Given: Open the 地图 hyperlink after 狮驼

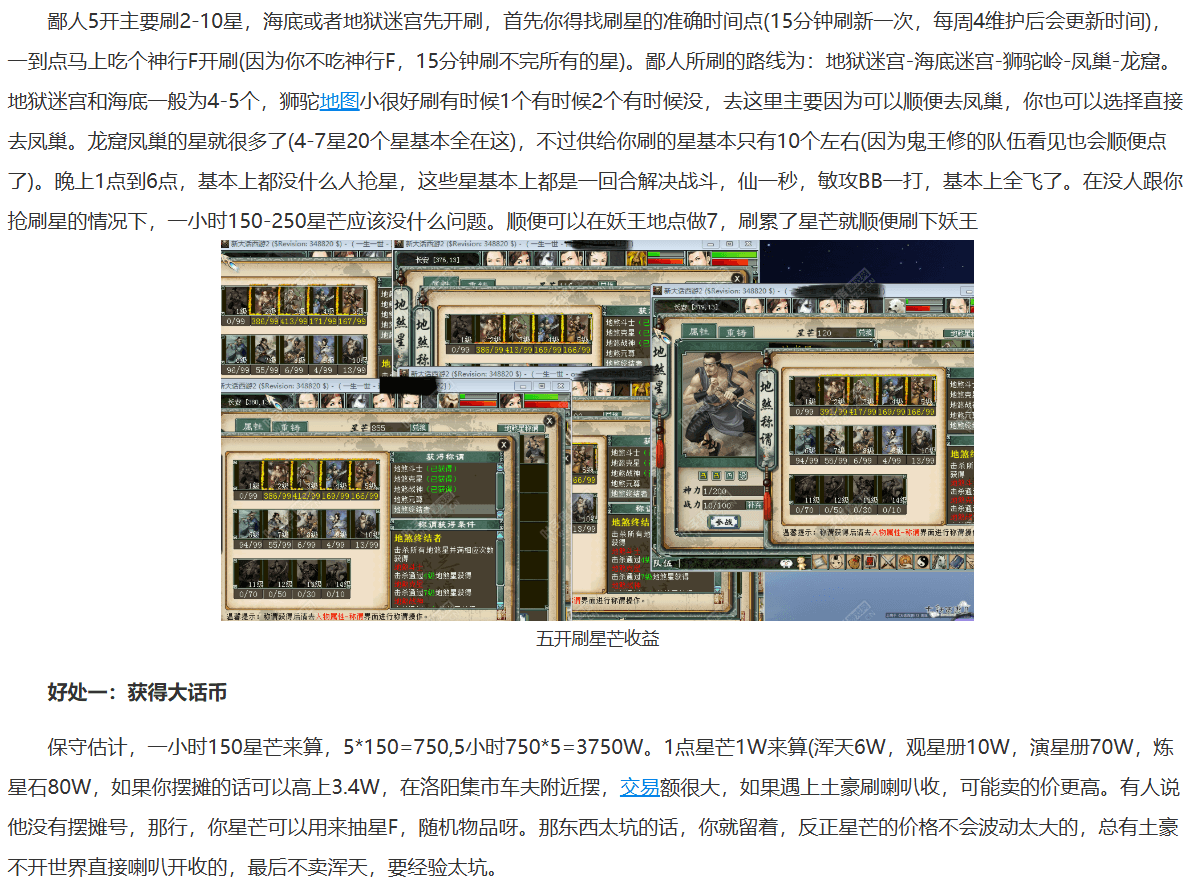Looking at the screenshot, I should click(339, 101).
